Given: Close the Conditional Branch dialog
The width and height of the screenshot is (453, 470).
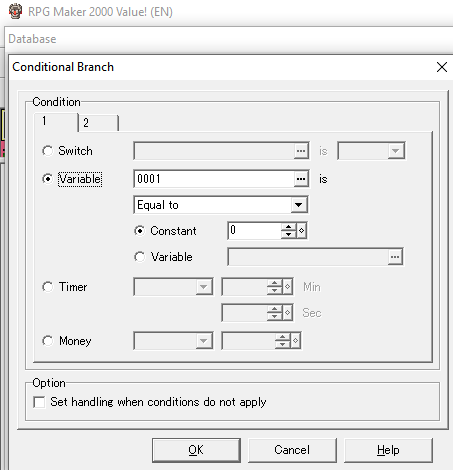Looking at the screenshot, I should coord(442,67).
